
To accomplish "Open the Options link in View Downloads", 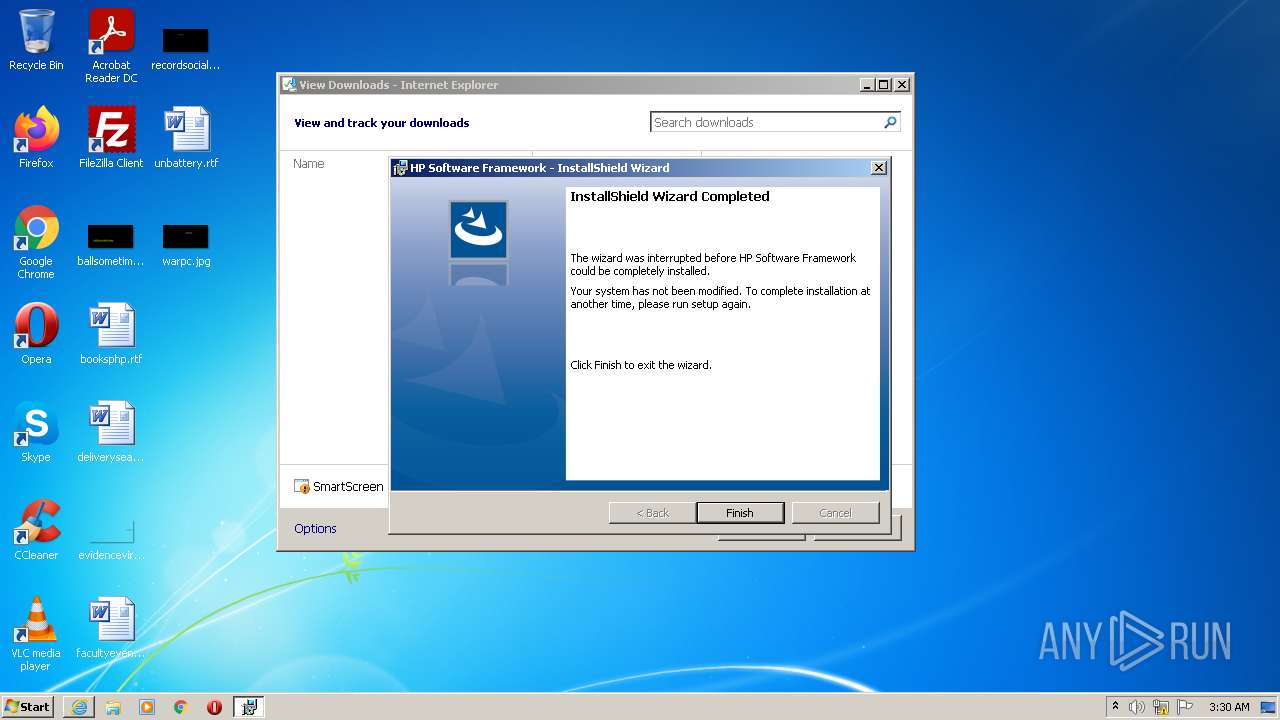I will (315, 529).
